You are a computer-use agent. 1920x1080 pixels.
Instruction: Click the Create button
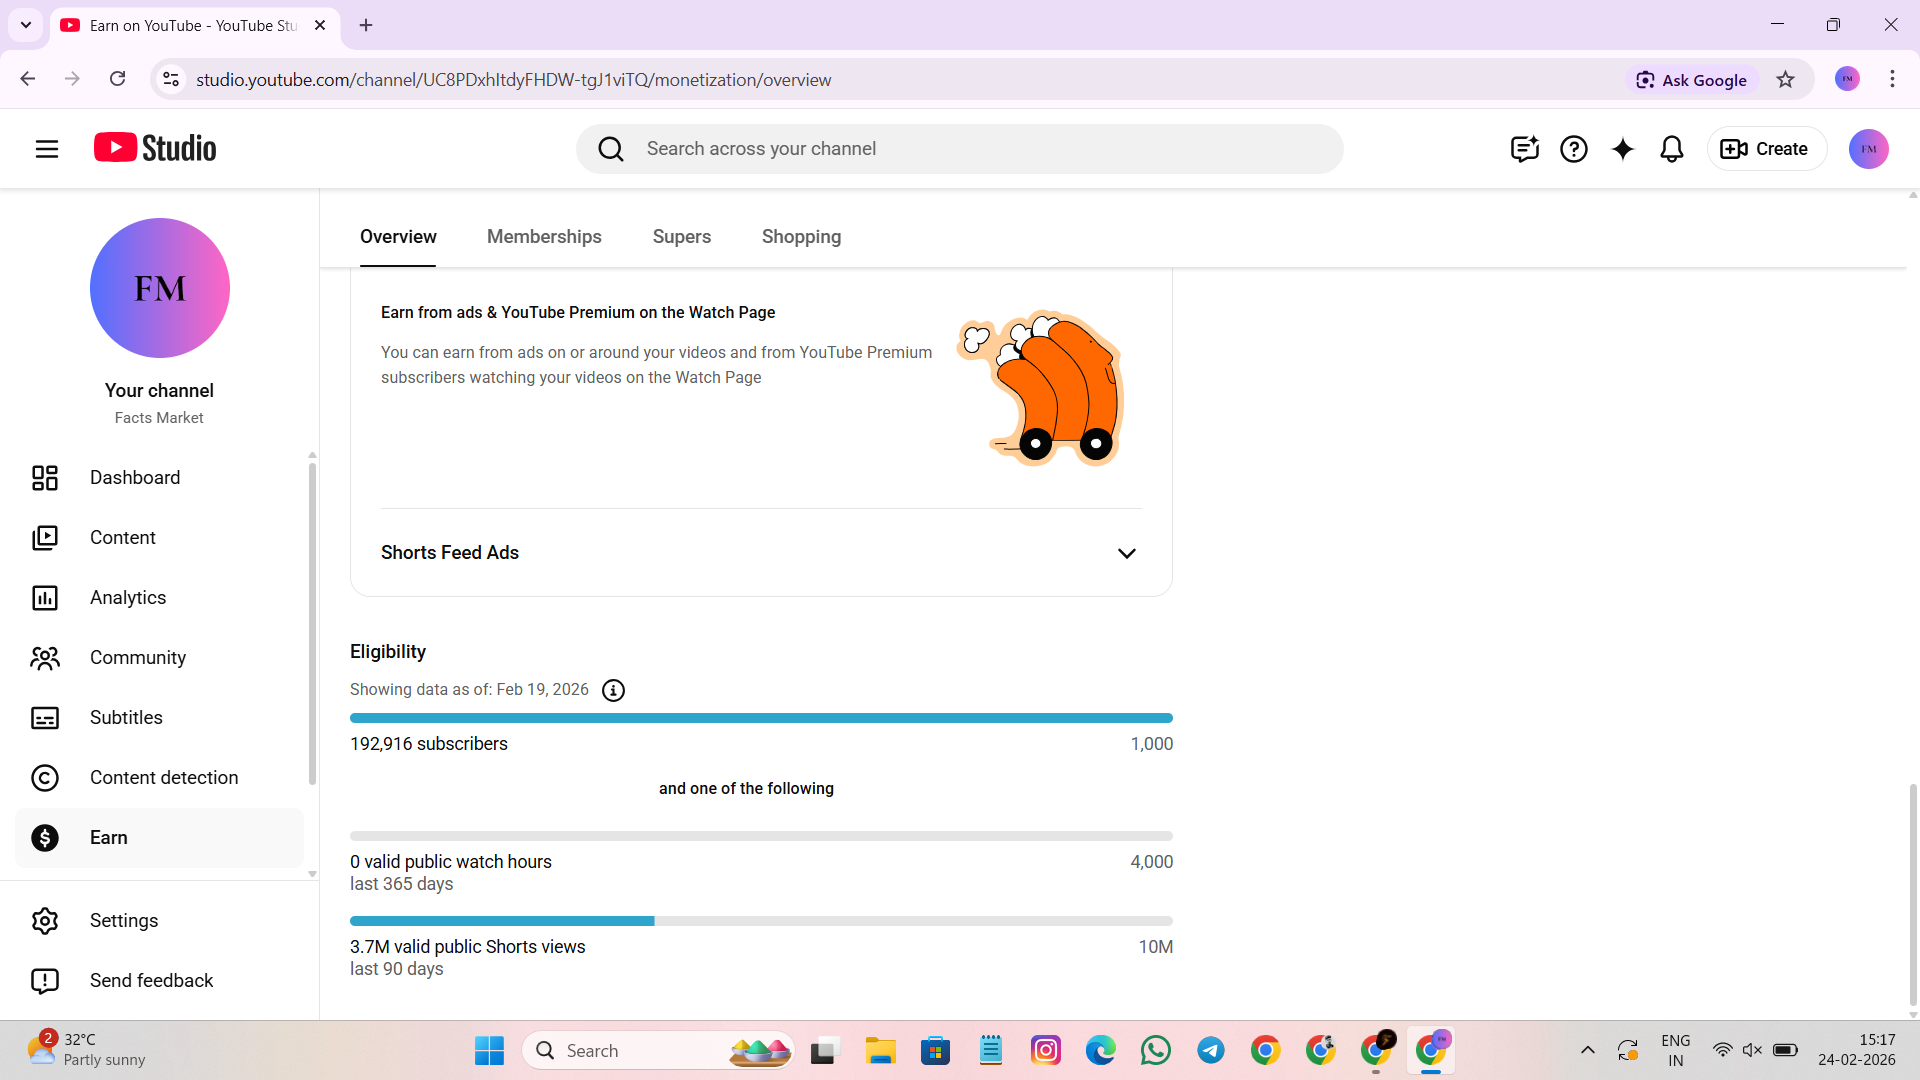[x=1766, y=149]
